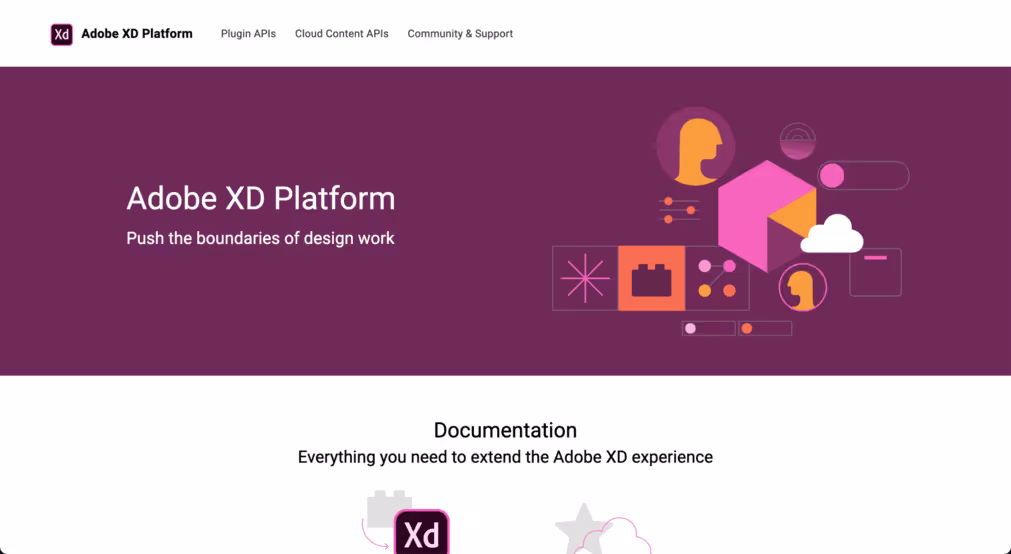Click the concentric-rings circle icon in hero

coord(798,141)
